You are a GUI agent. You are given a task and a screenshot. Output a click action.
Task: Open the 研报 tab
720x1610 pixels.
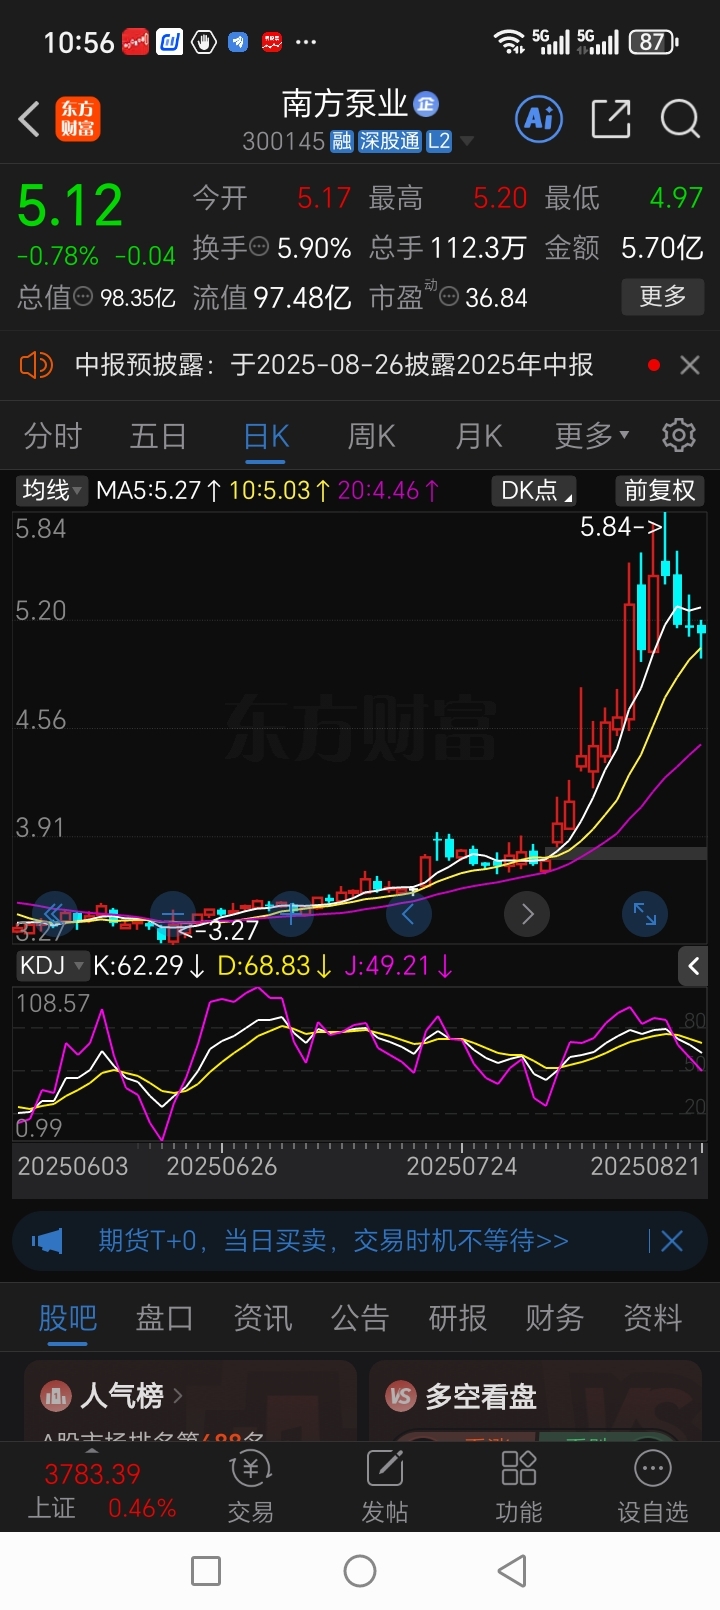coord(457,1318)
